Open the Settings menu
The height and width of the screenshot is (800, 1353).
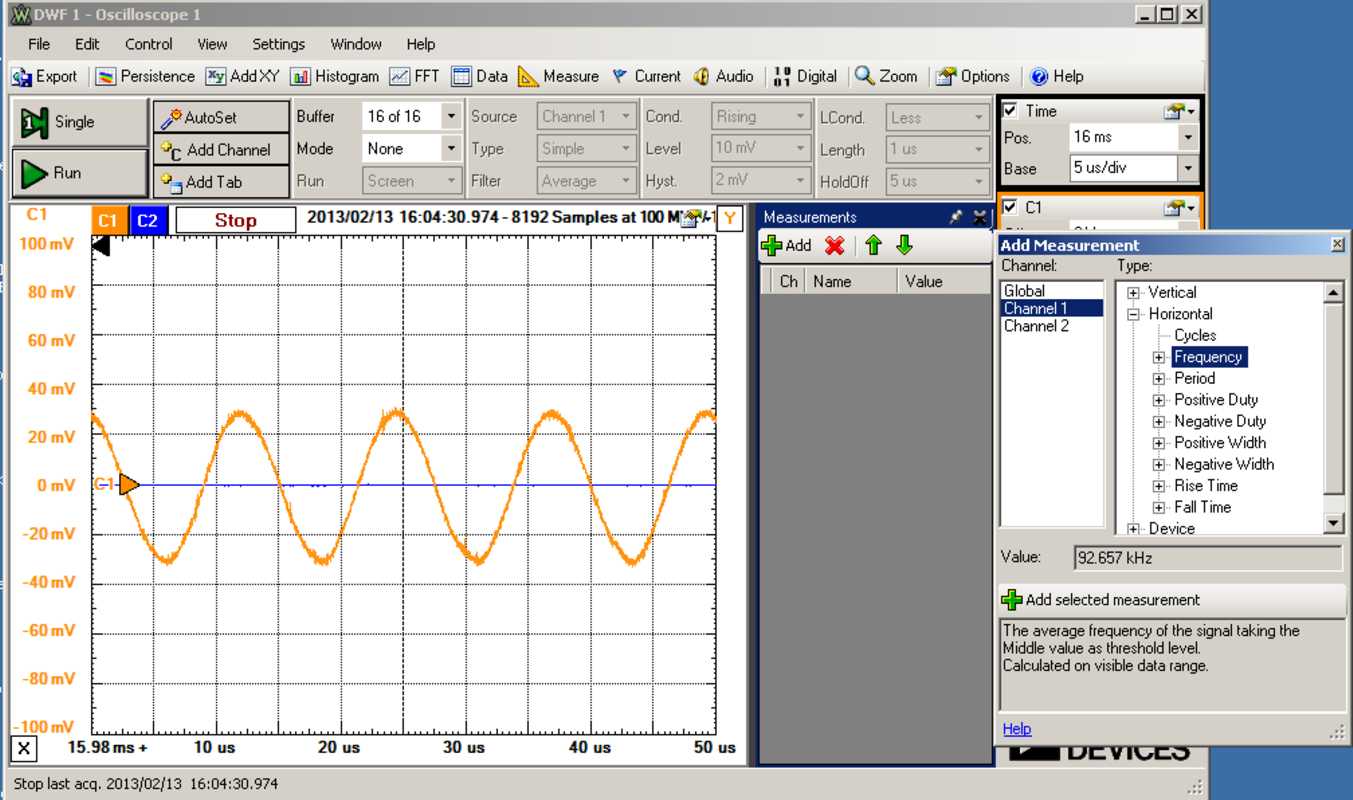pos(278,44)
